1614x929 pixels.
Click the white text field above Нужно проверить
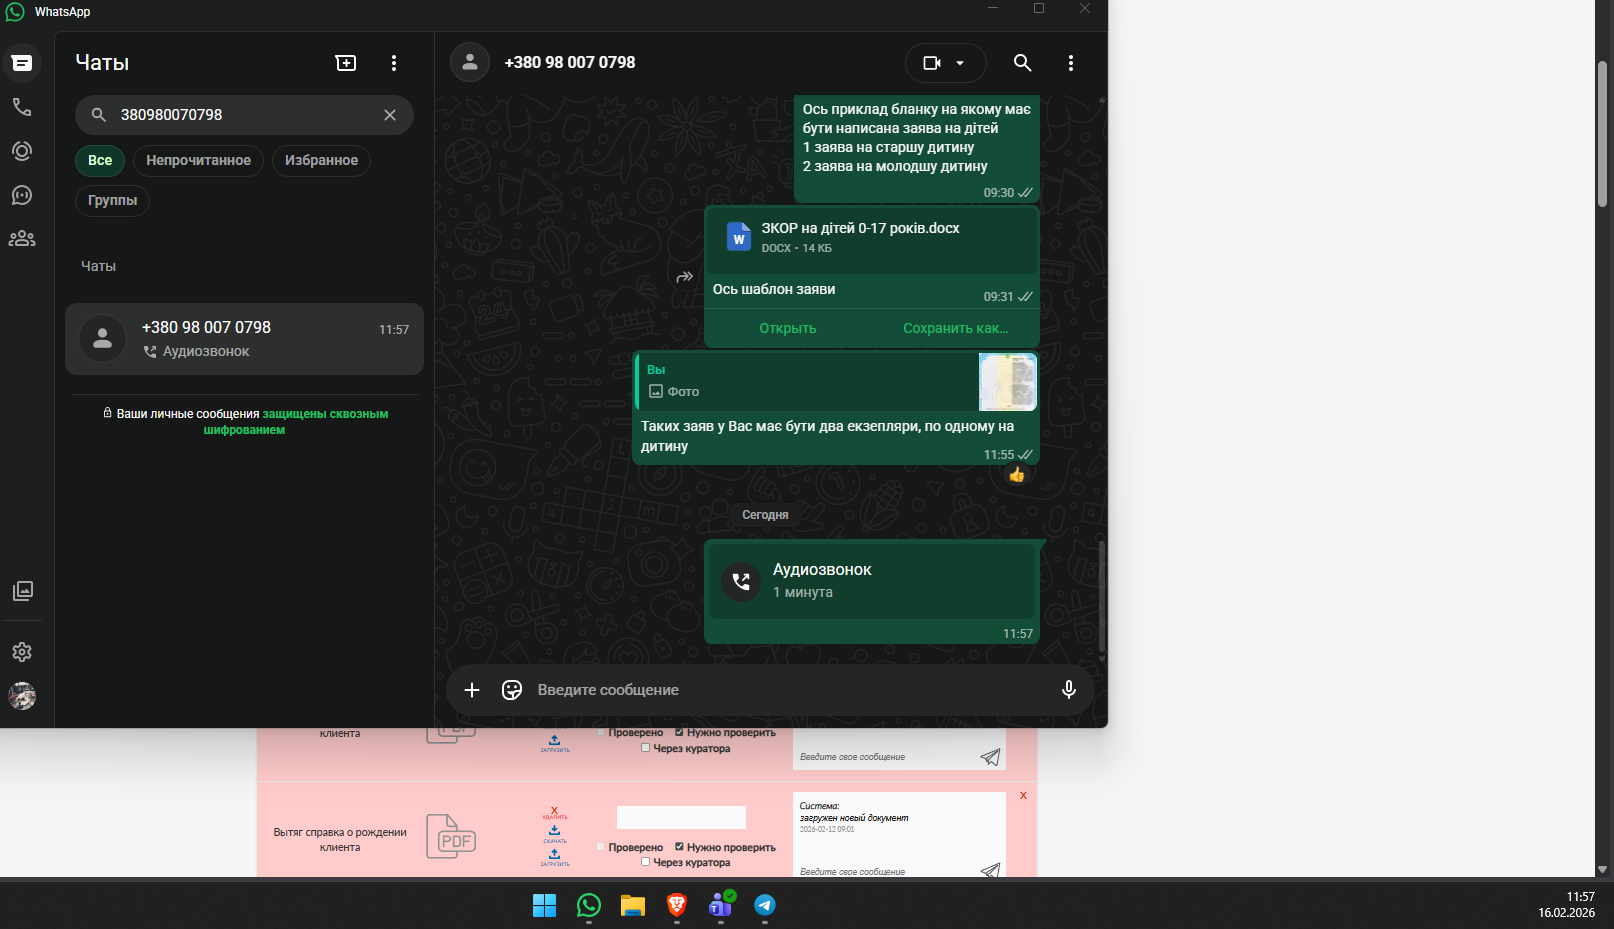(681, 817)
